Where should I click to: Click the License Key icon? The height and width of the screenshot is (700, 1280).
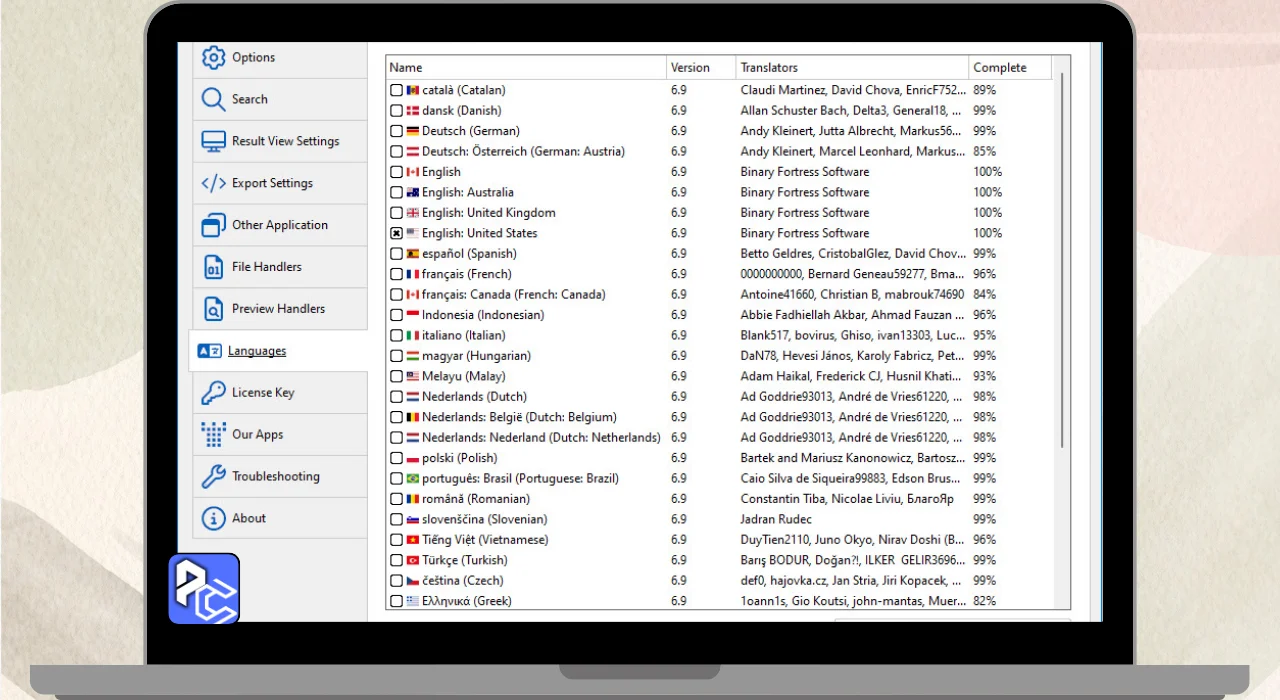(213, 393)
